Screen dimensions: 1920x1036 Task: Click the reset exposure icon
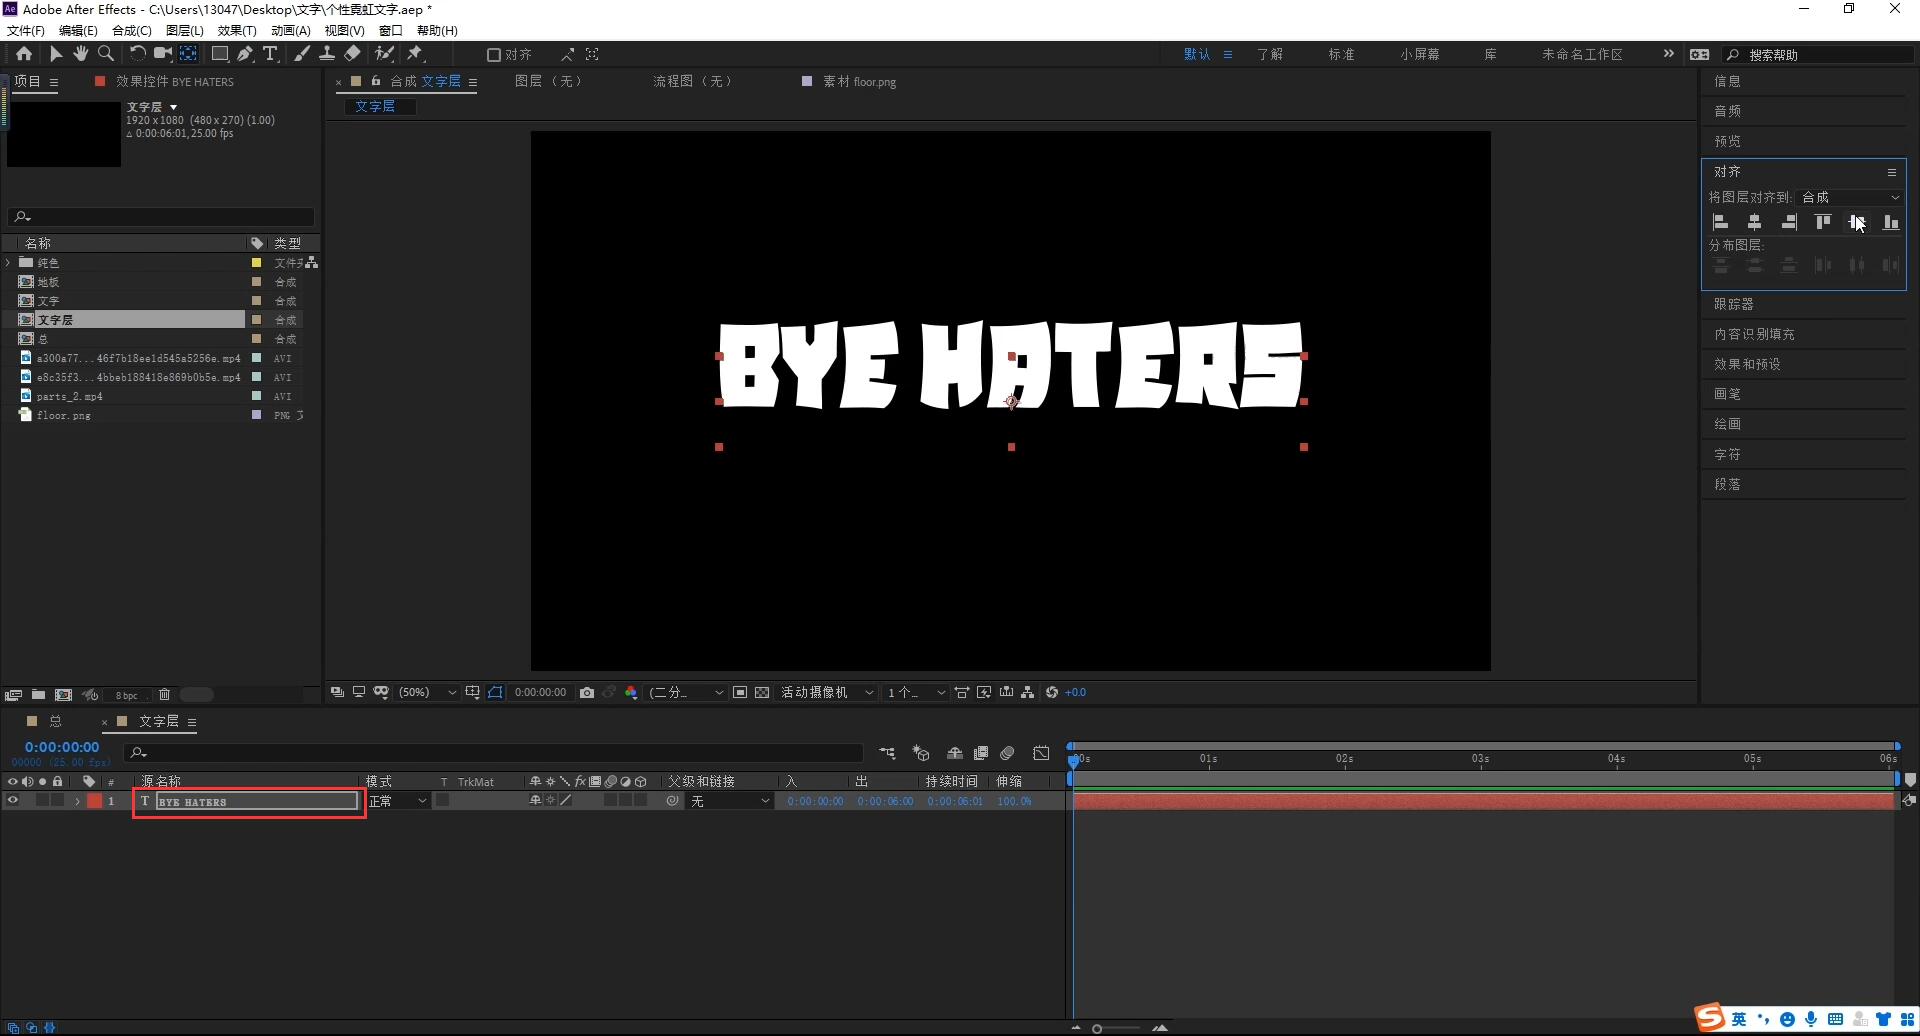point(1052,692)
